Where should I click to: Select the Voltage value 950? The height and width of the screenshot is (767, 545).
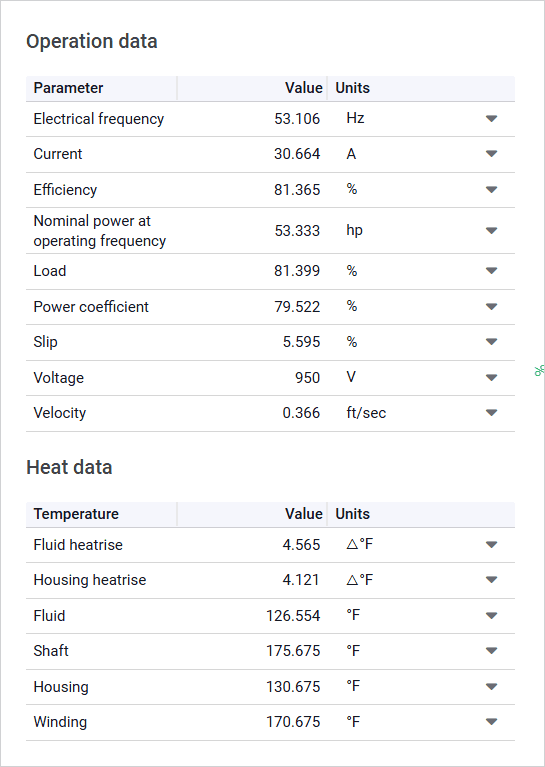coord(307,378)
